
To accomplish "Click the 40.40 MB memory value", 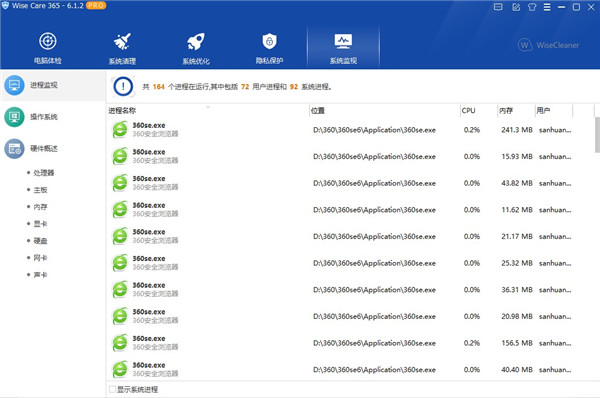I will coord(517,370).
